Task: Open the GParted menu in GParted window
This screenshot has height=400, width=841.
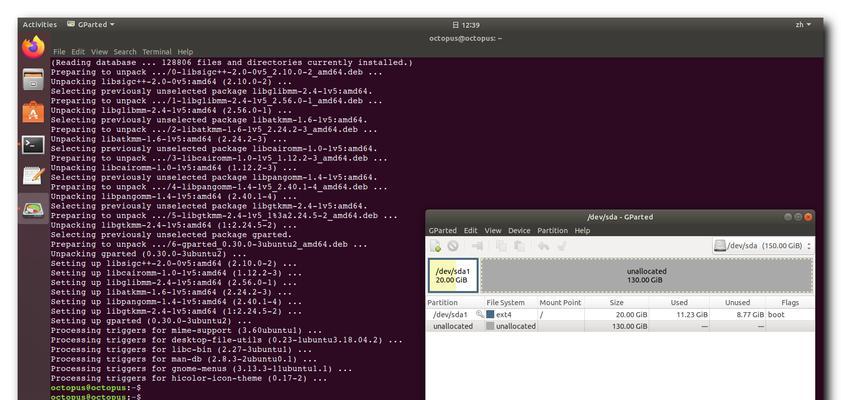Action: pyautogui.click(x=442, y=231)
